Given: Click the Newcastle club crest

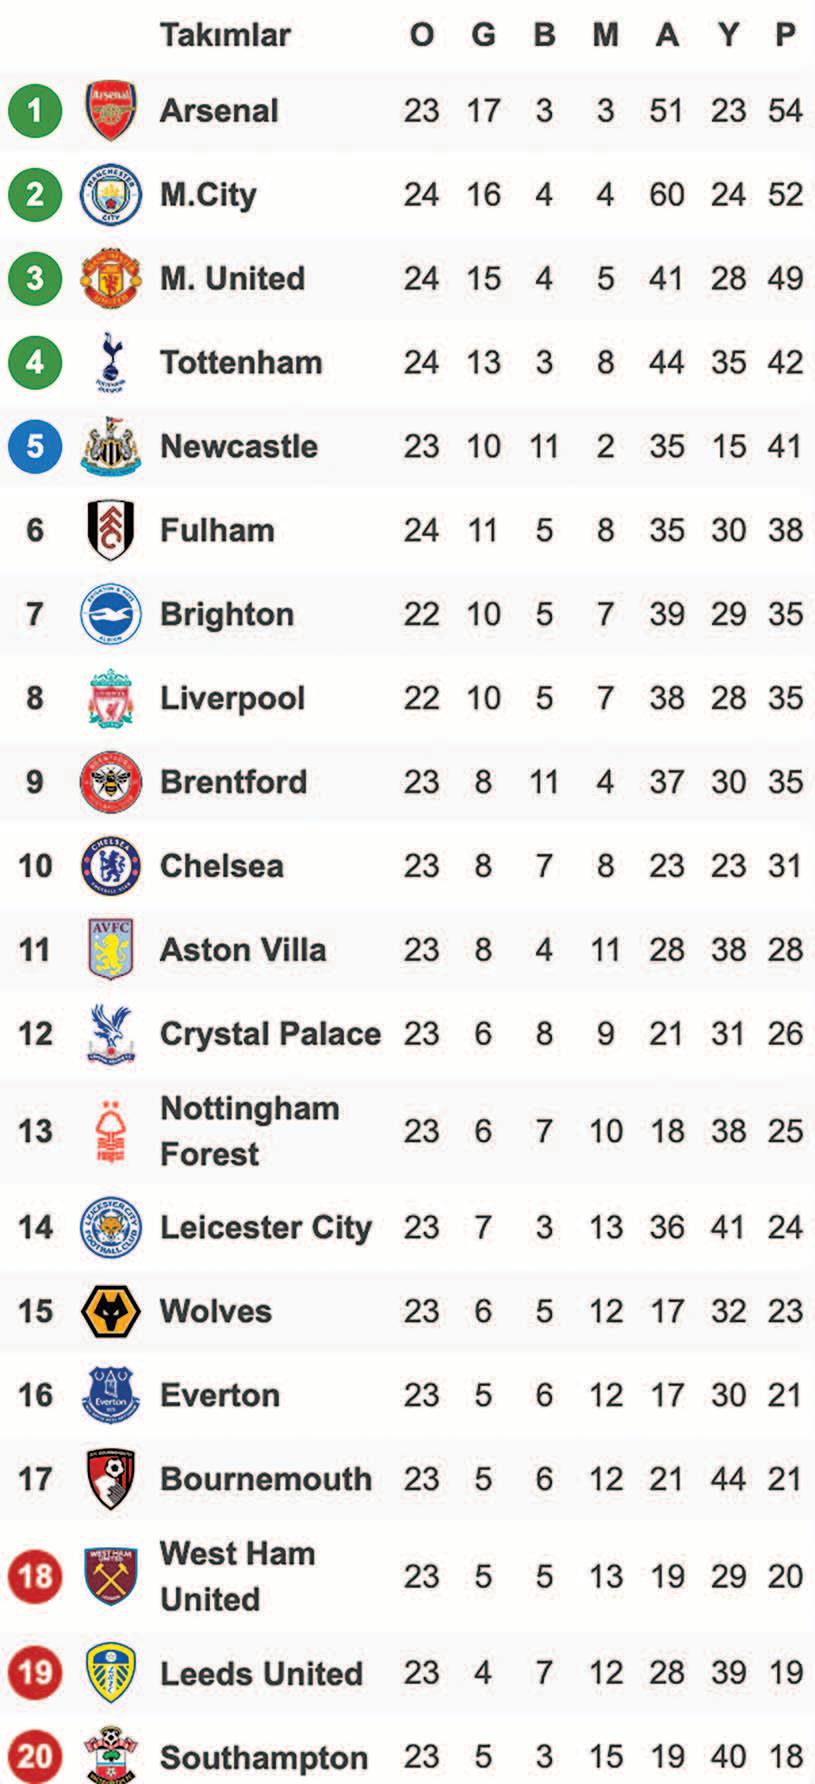Looking at the screenshot, I should pos(110,446).
